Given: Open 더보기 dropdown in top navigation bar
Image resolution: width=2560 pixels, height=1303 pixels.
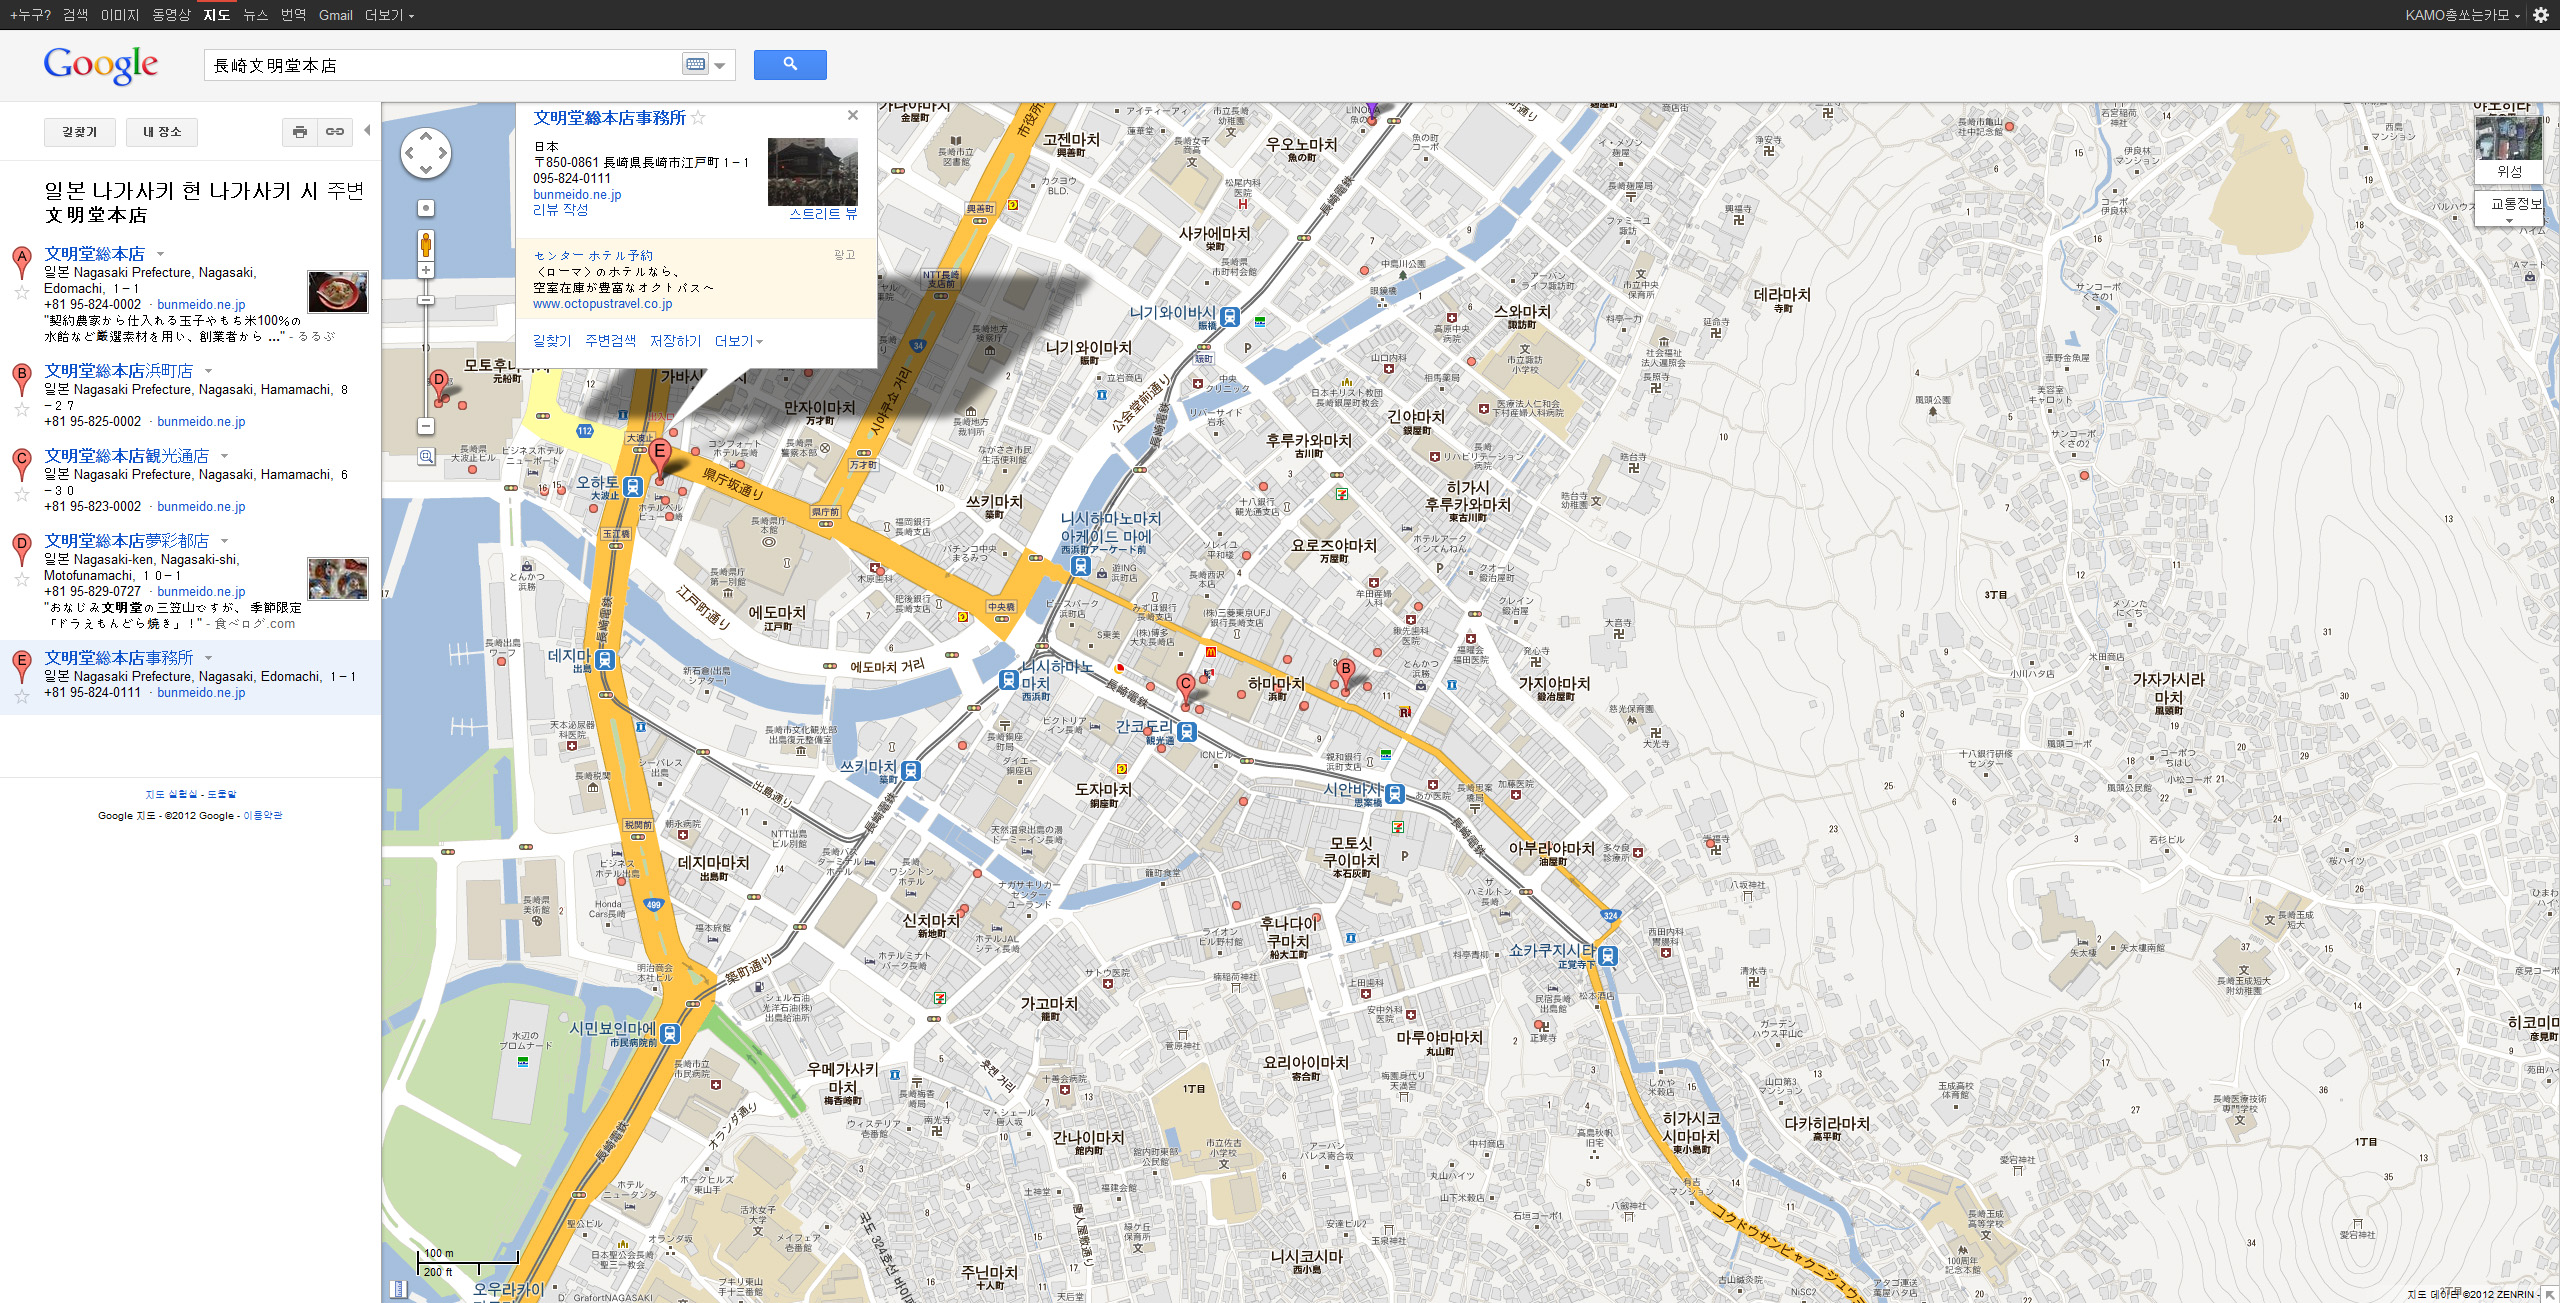Looking at the screenshot, I should point(389,15).
